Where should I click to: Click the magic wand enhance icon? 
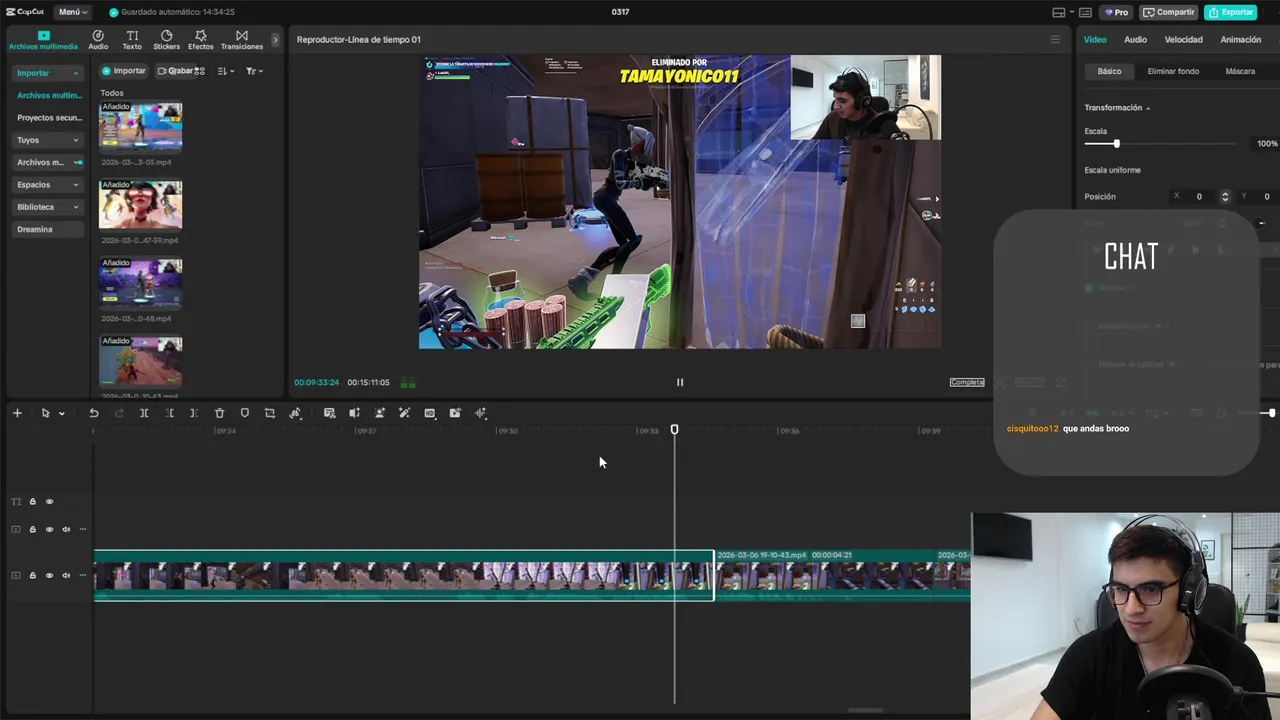click(404, 413)
